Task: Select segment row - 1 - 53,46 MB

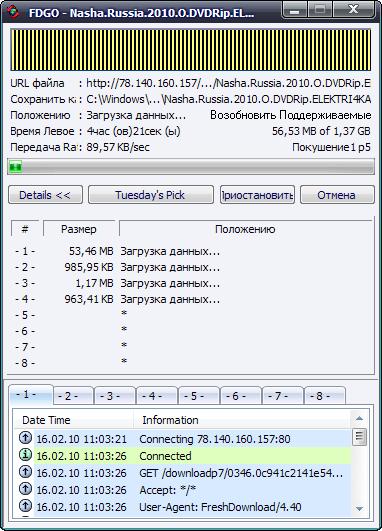Action: (x=118, y=251)
